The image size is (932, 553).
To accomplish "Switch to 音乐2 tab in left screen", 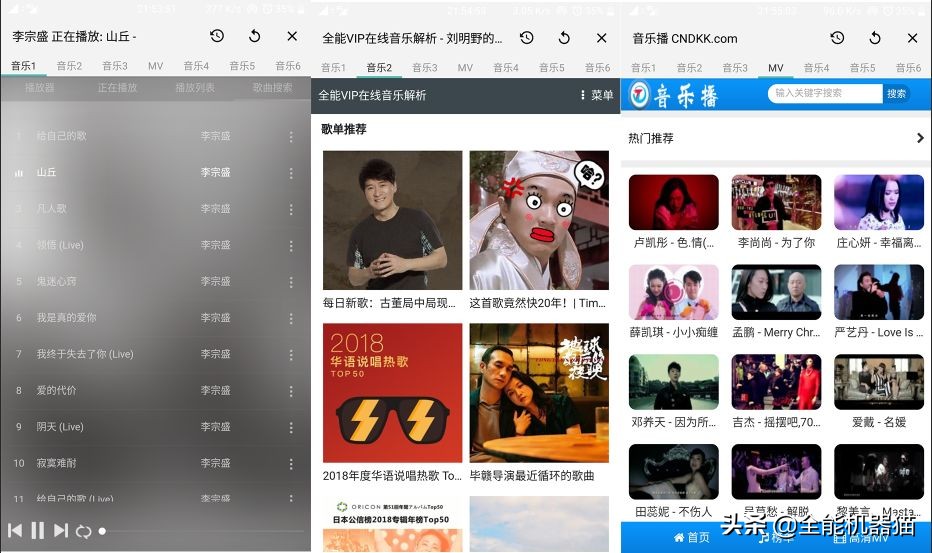I will (69, 65).
